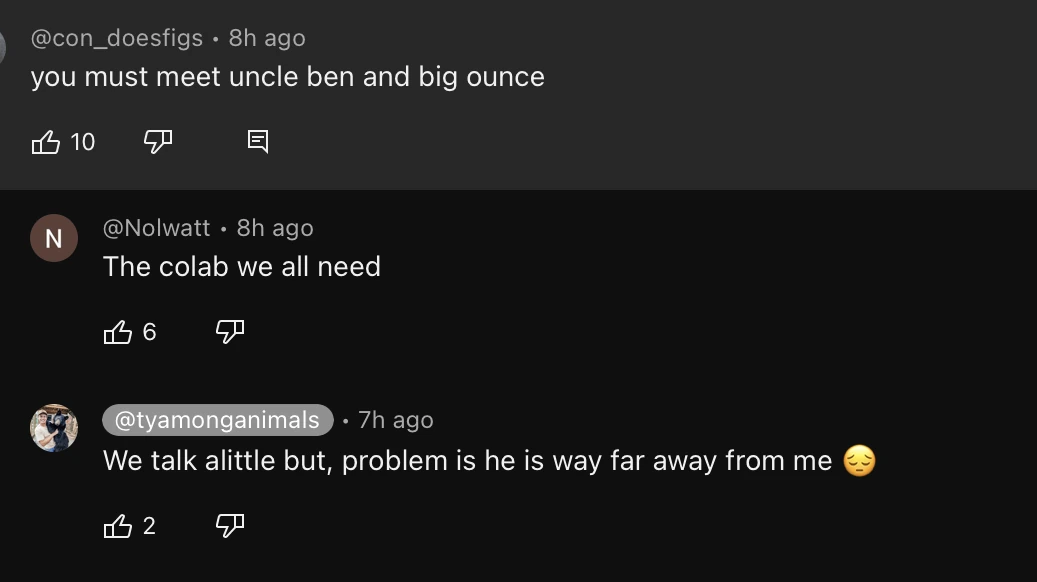1037x582 pixels.
Task: Dislike the con_doesfigs comment
Action: [x=158, y=142]
